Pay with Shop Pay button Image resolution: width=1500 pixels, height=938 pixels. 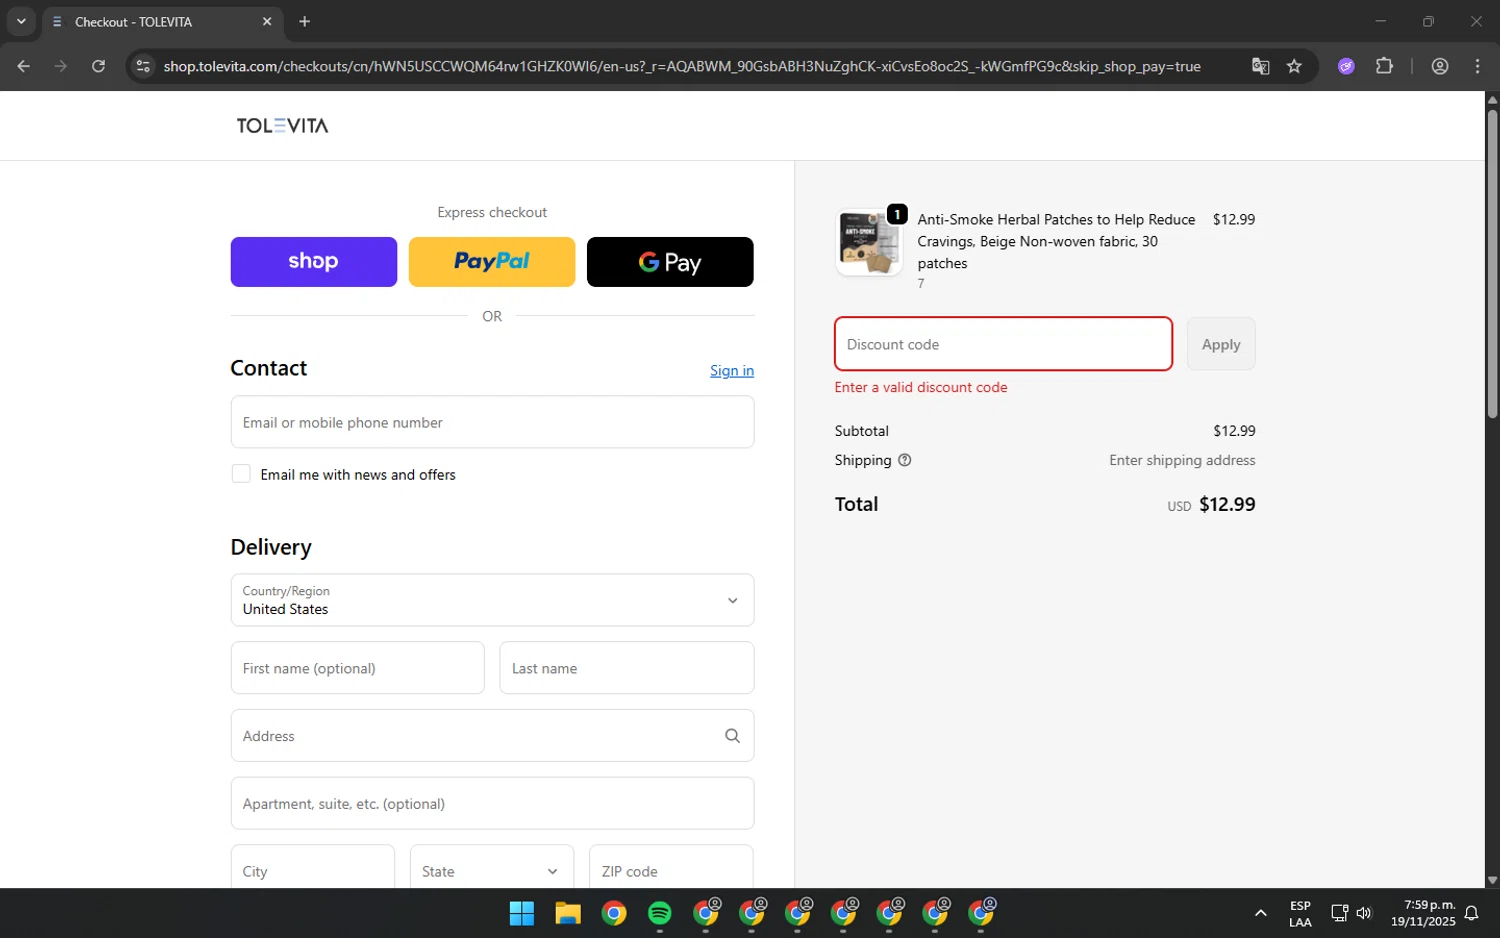[x=314, y=262]
